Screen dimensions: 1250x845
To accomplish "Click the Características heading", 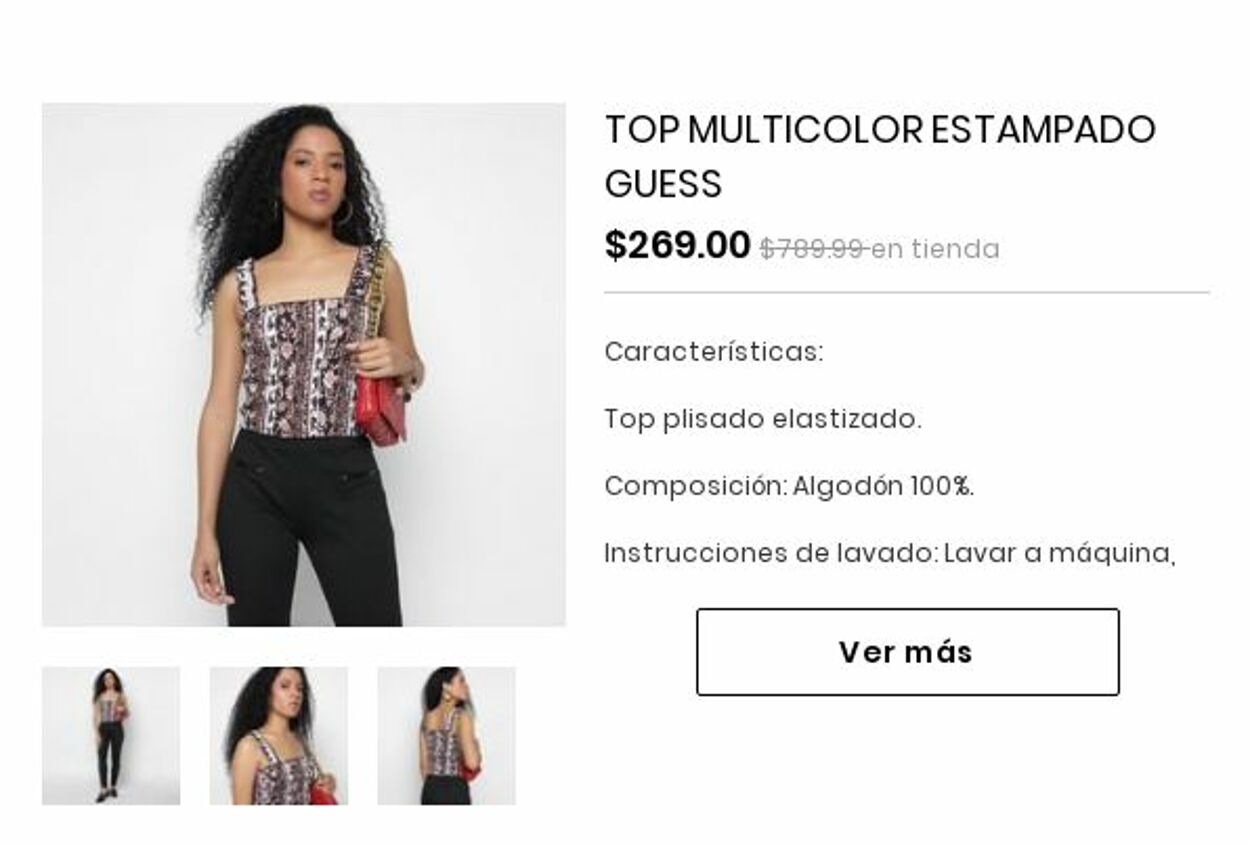I will click(714, 352).
